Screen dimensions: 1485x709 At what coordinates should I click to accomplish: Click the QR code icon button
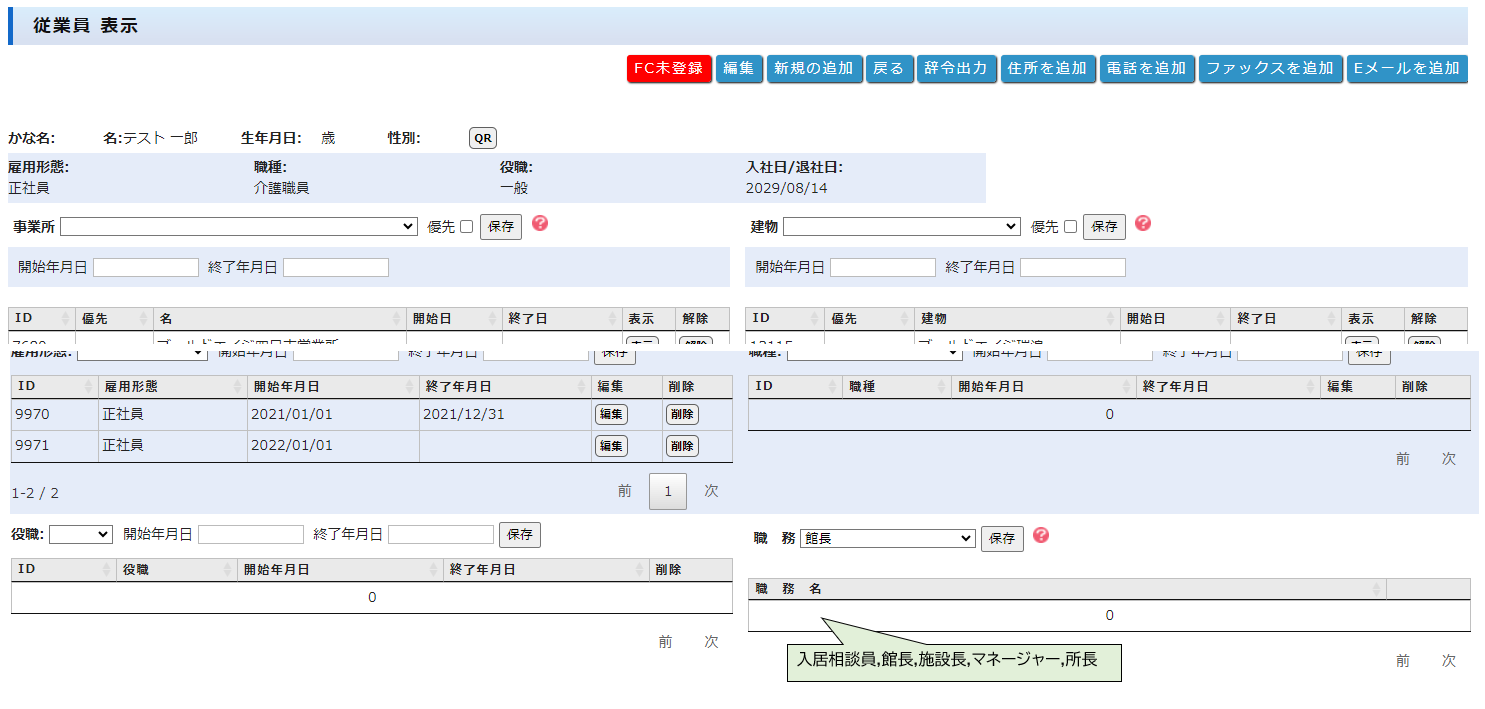483,138
